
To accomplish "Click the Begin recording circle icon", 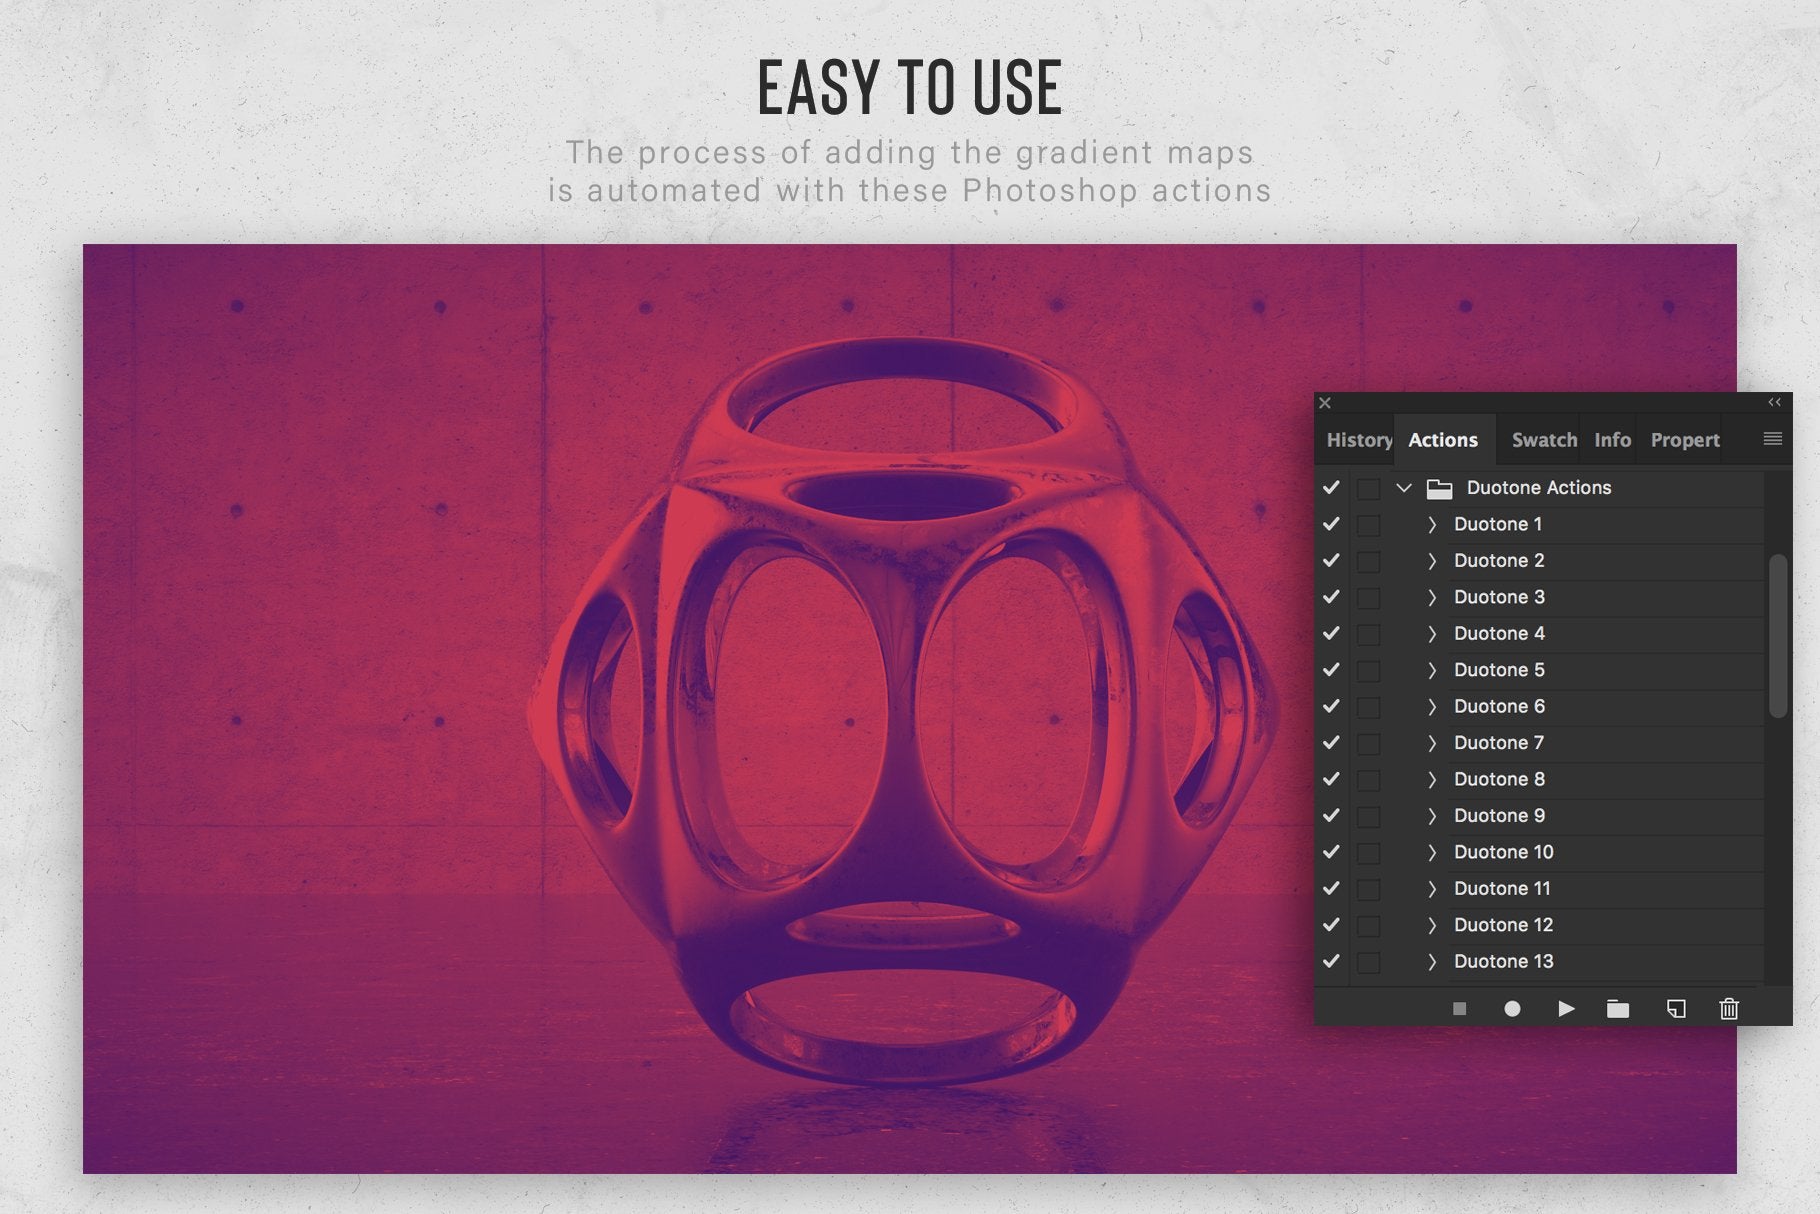I will click(x=1512, y=1009).
